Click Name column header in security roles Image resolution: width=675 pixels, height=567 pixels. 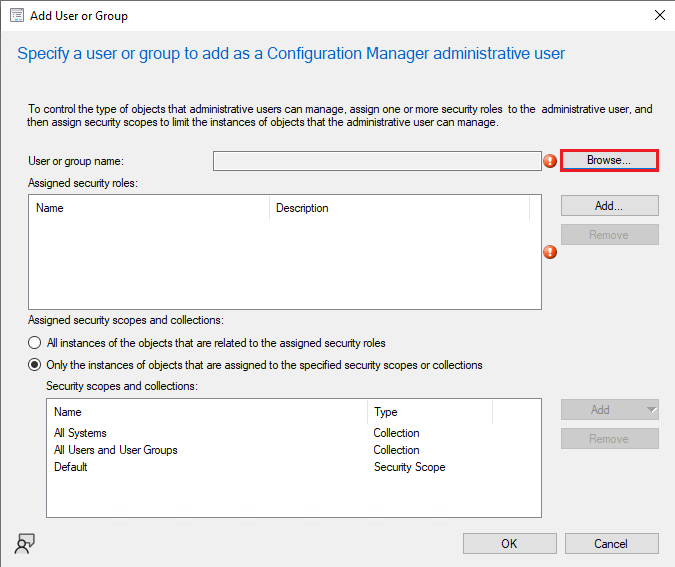[149, 208]
